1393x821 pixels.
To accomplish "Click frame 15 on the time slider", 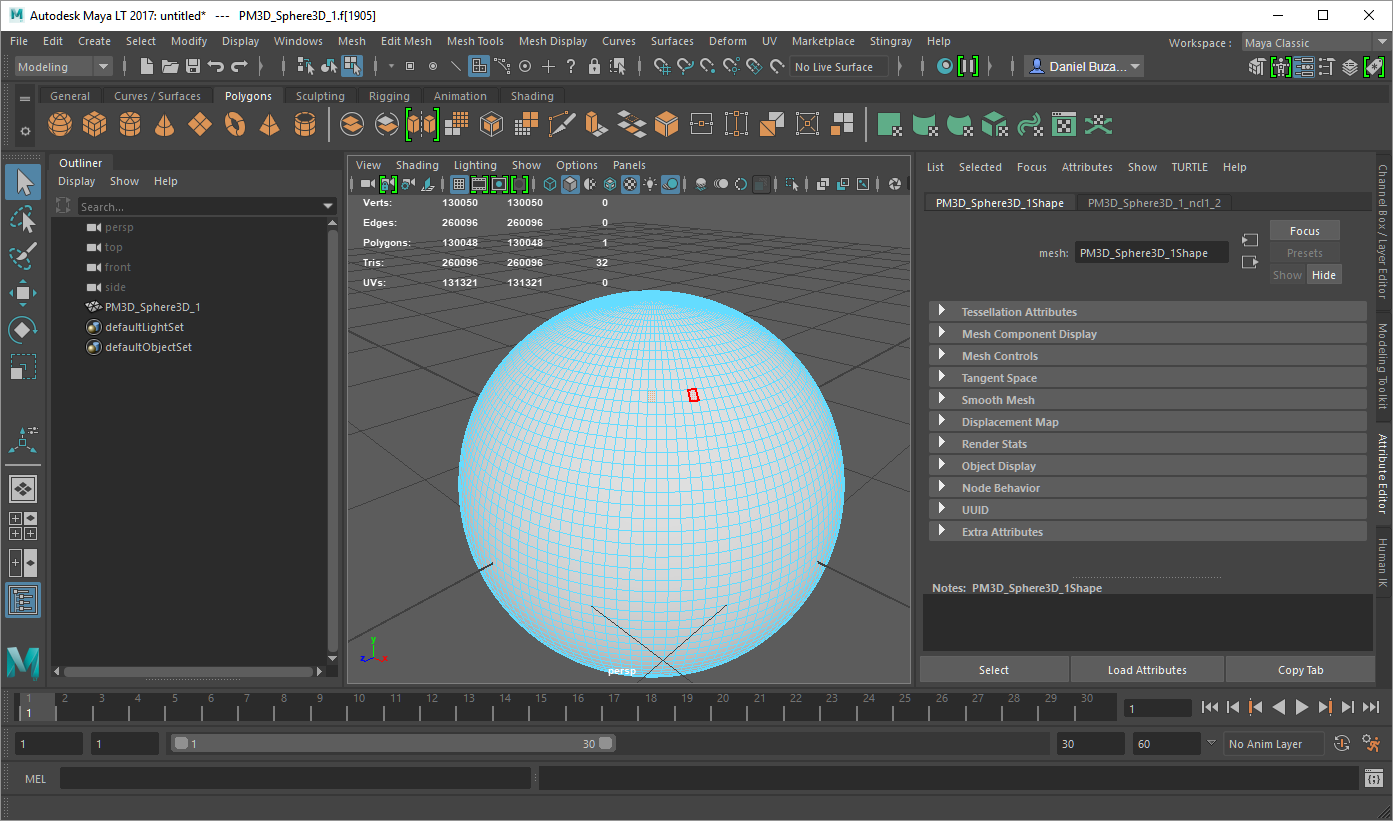I will 541,705.
